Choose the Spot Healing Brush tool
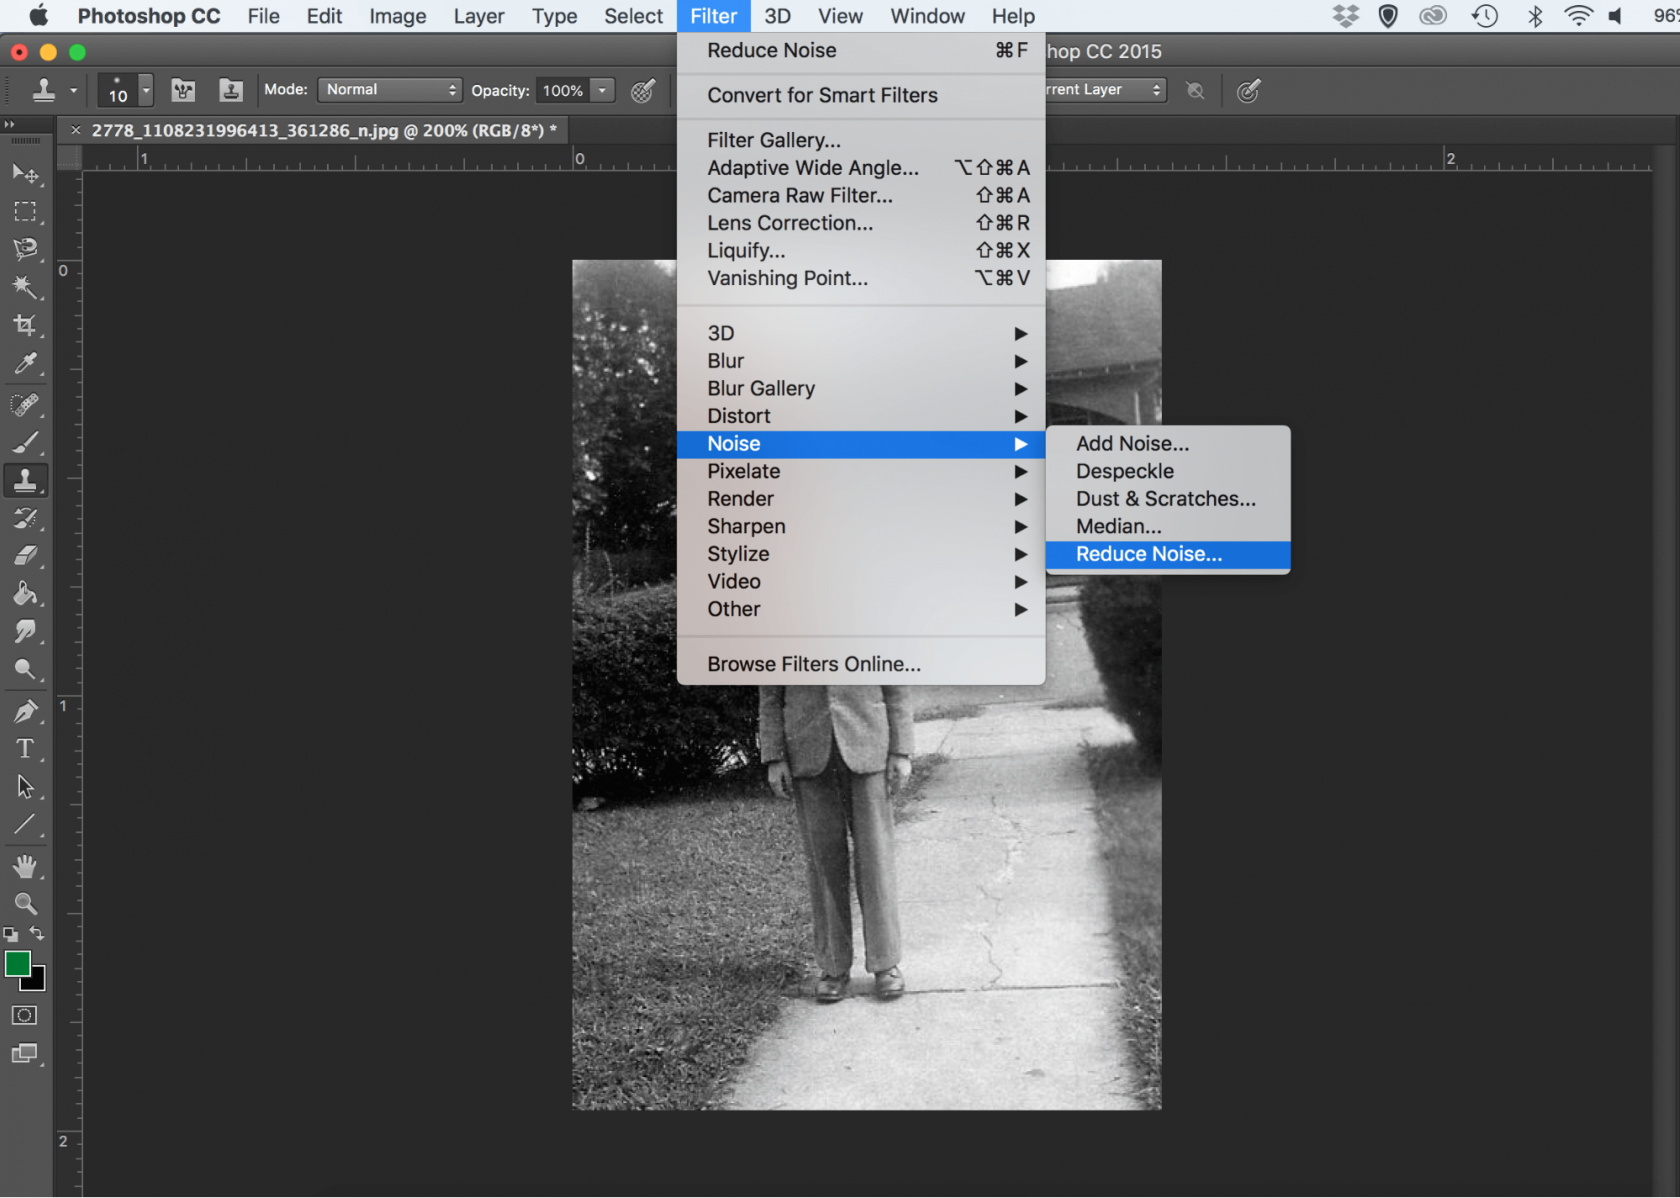1680x1198 pixels. 26,404
